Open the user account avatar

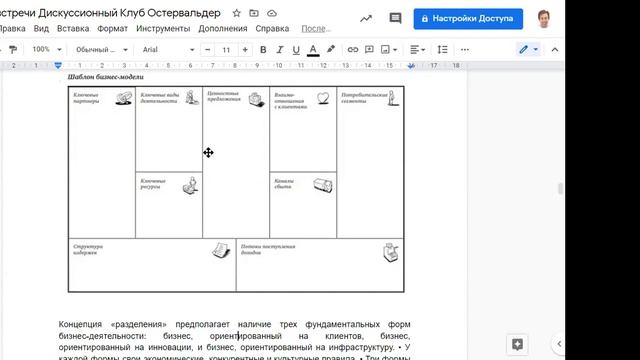tap(543, 19)
